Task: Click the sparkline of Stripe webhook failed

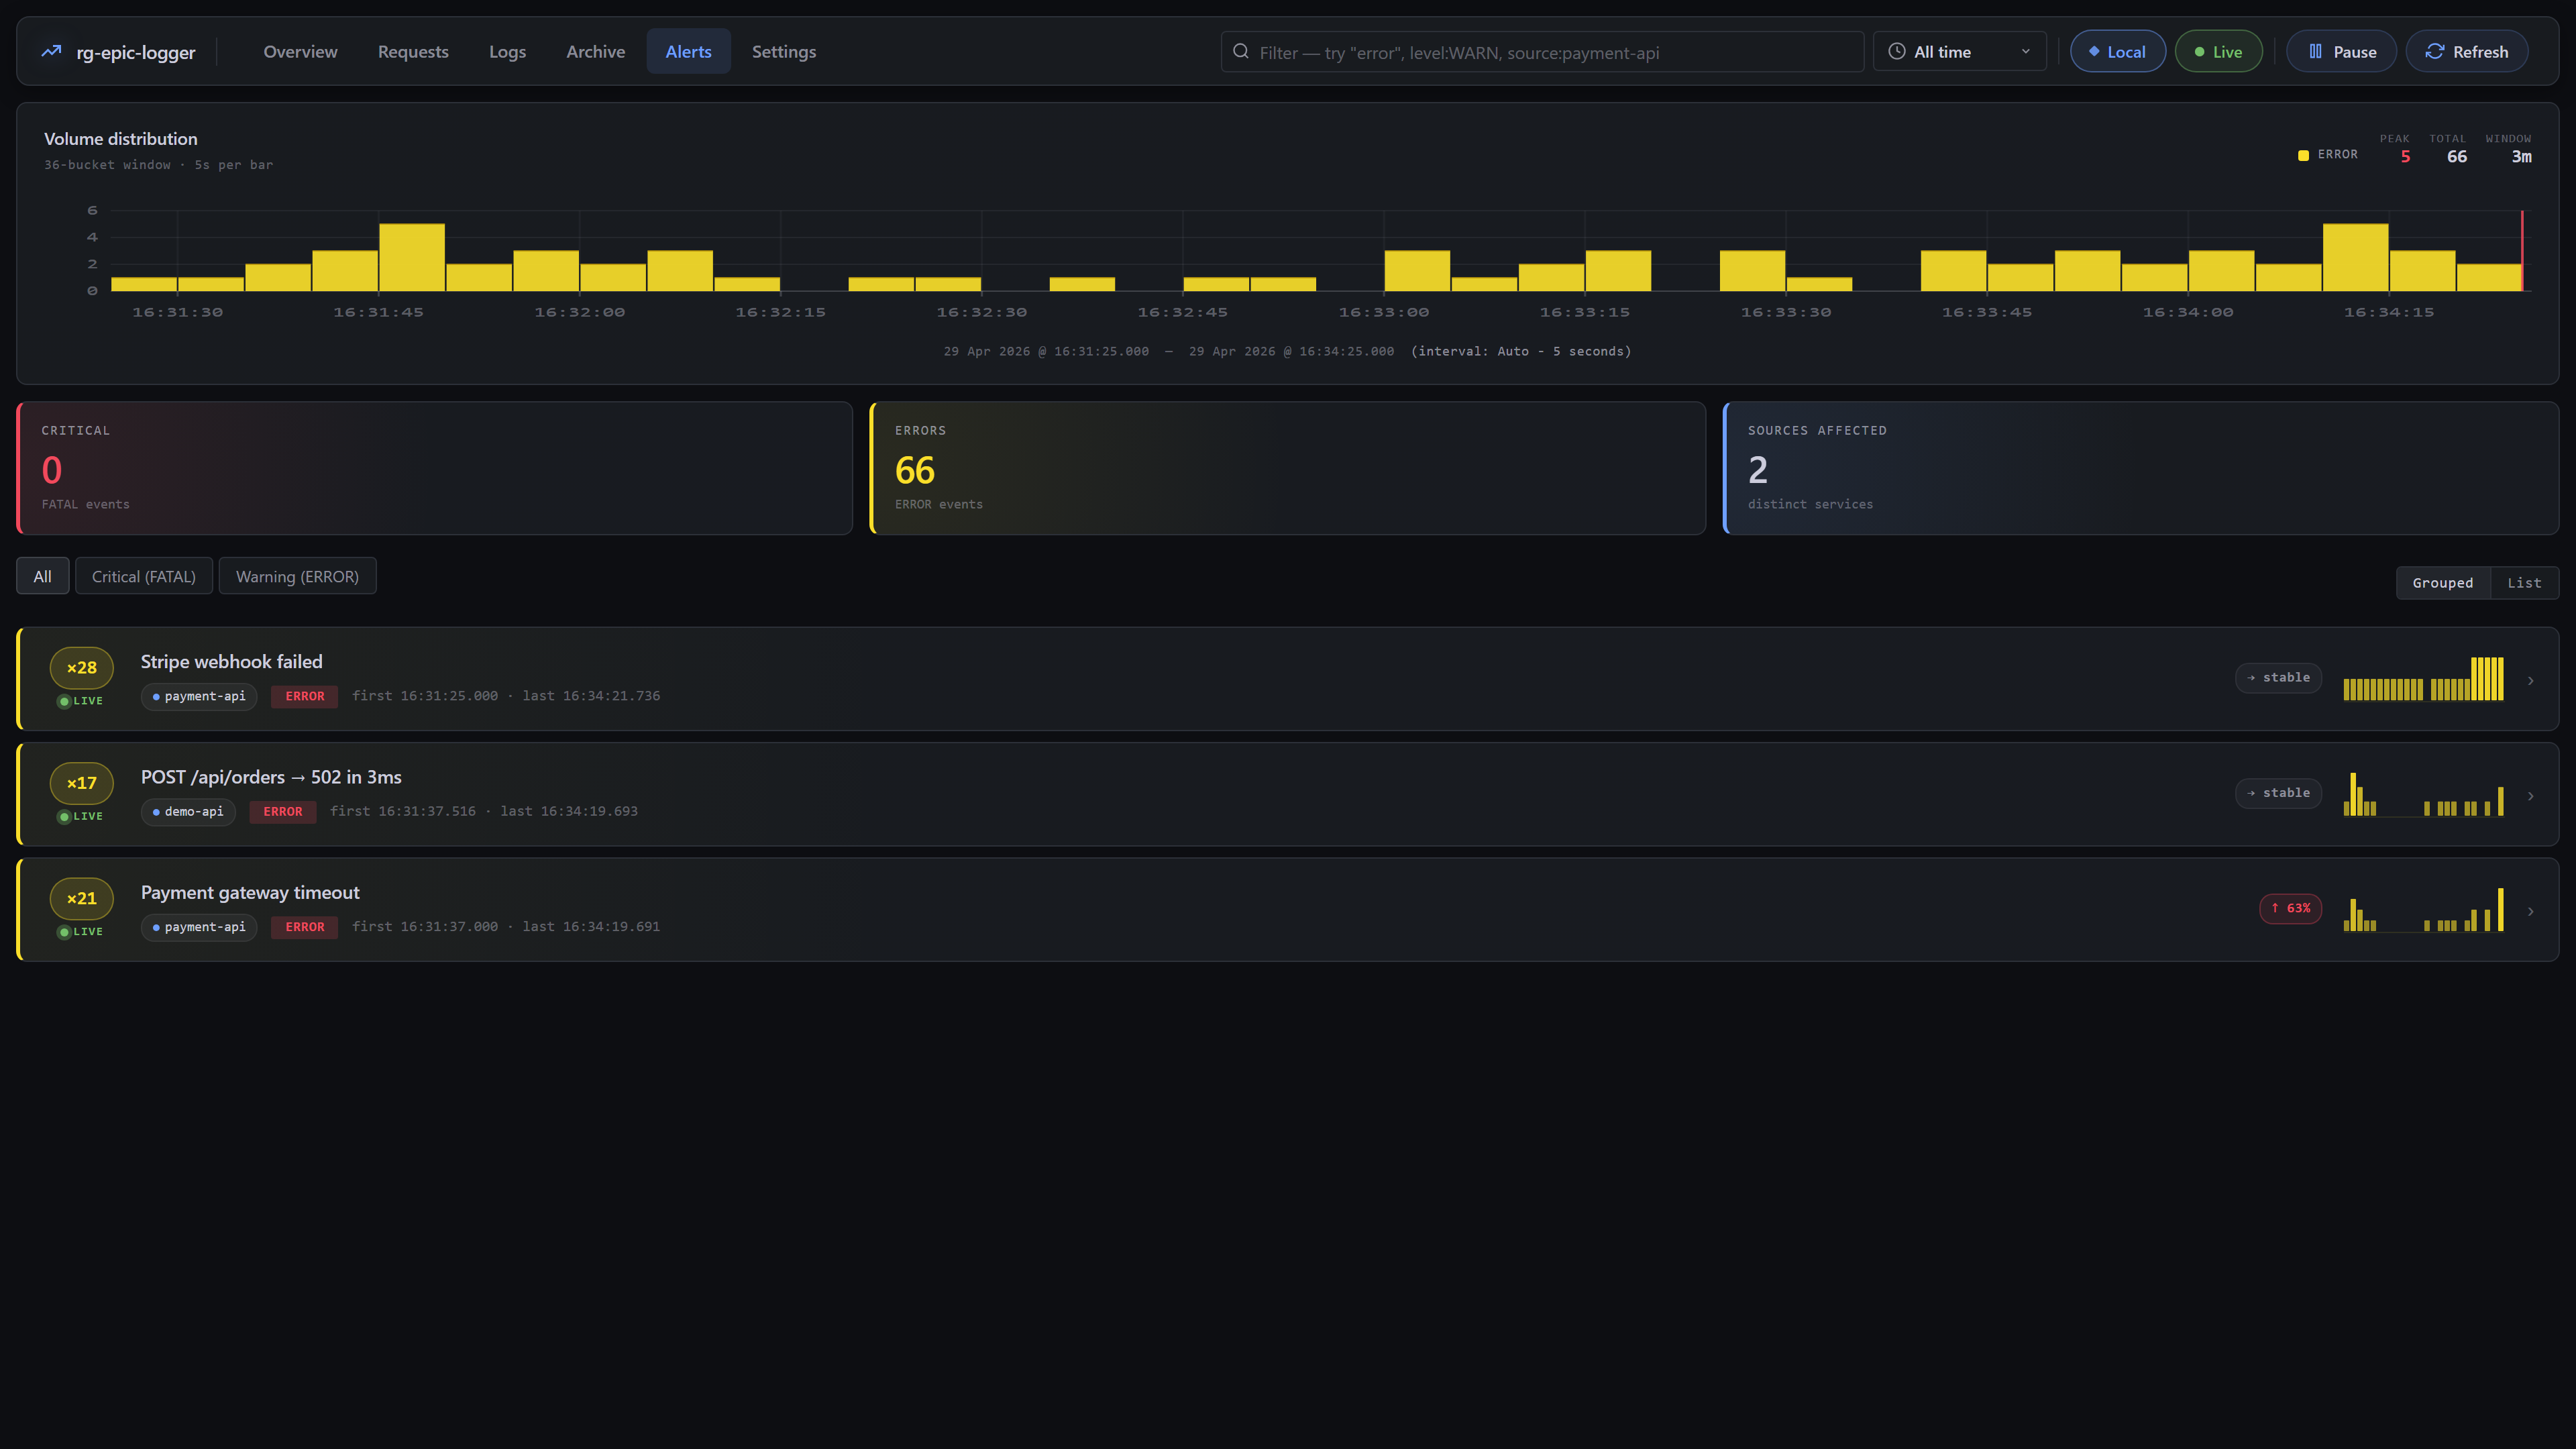Action: 2423,678
